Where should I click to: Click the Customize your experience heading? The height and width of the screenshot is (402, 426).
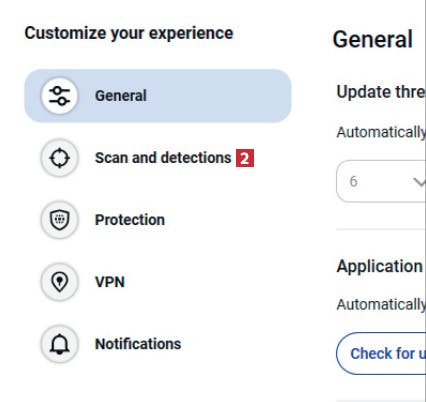(x=129, y=33)
